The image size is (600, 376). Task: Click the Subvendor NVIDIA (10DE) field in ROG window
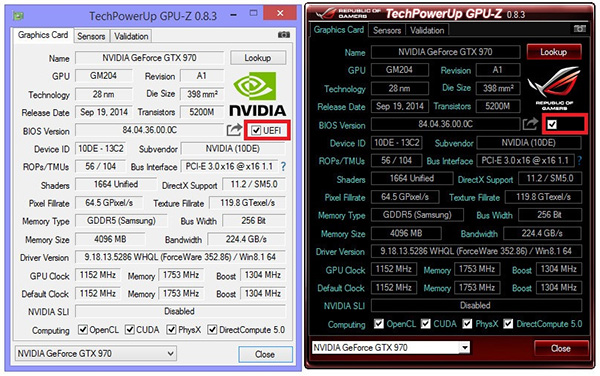(x=528, y=143)
